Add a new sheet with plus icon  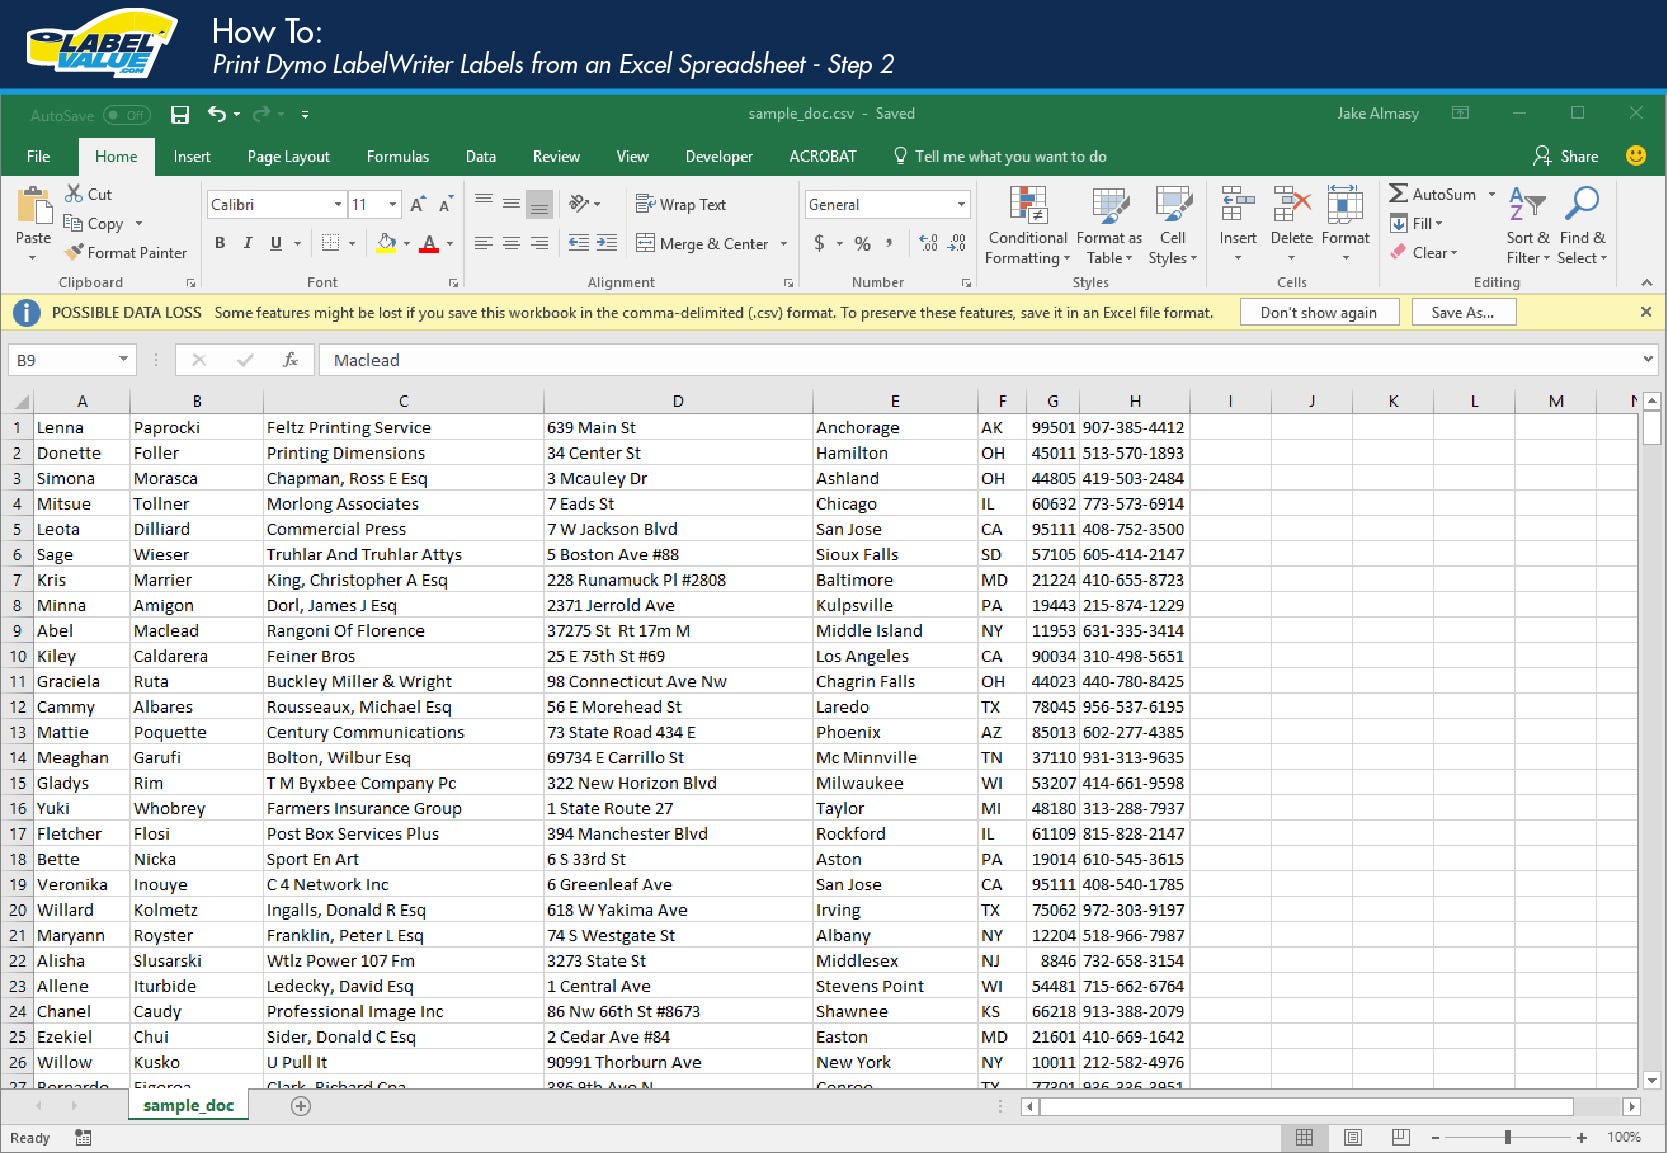301,1105
